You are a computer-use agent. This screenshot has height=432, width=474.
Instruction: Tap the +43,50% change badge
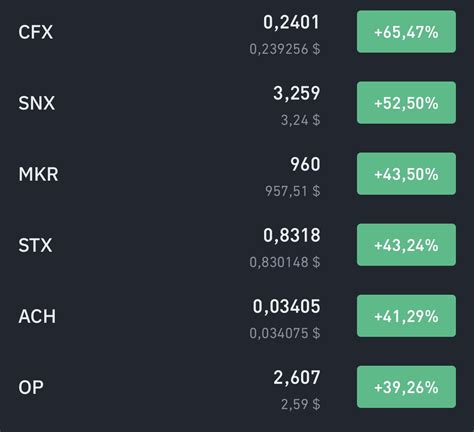tap(406, 174)
